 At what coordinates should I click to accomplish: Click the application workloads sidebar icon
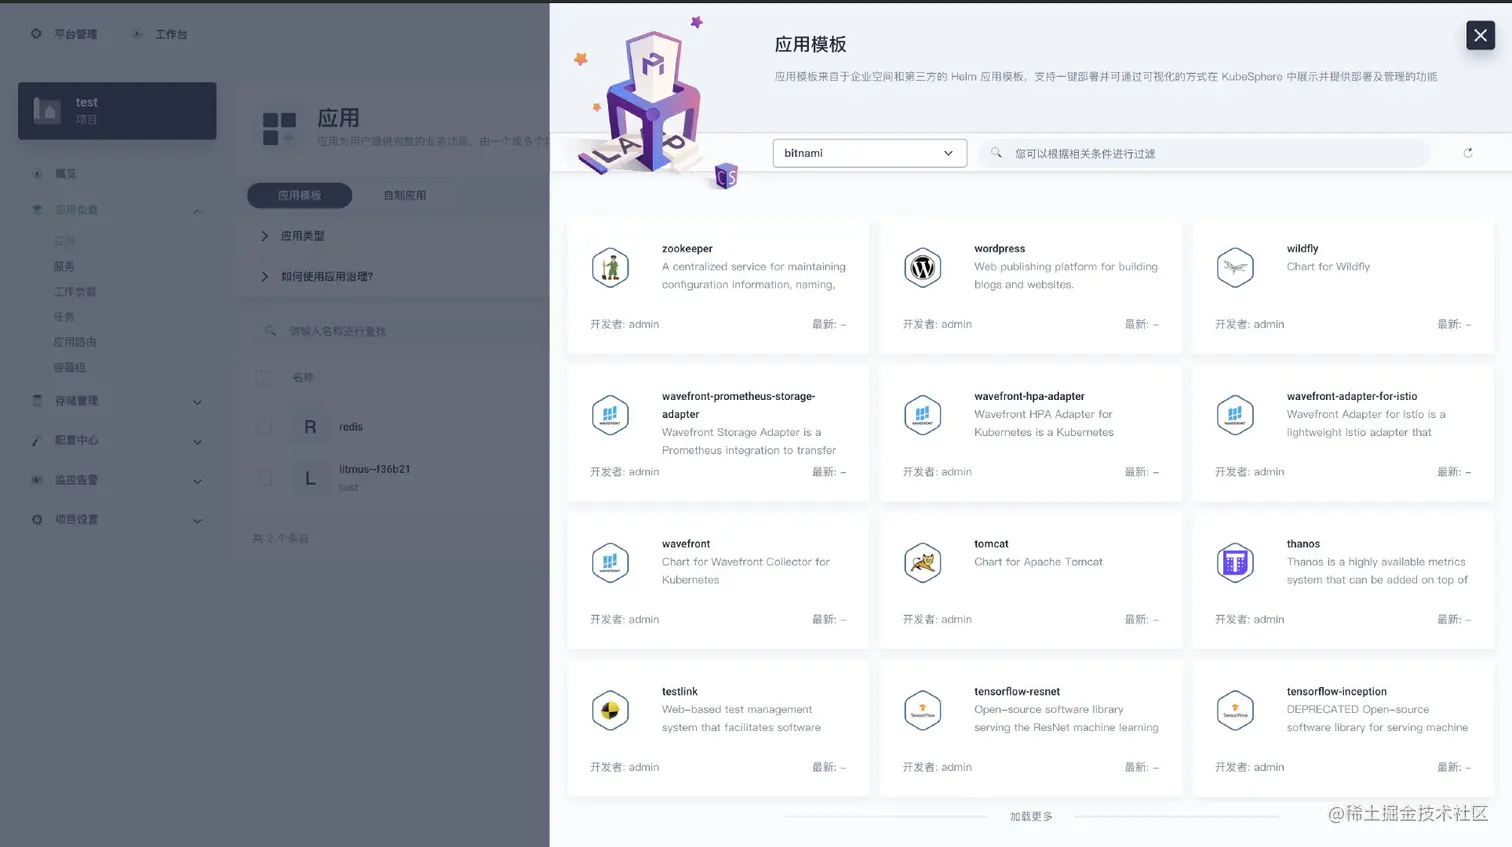tap(37, 210)
